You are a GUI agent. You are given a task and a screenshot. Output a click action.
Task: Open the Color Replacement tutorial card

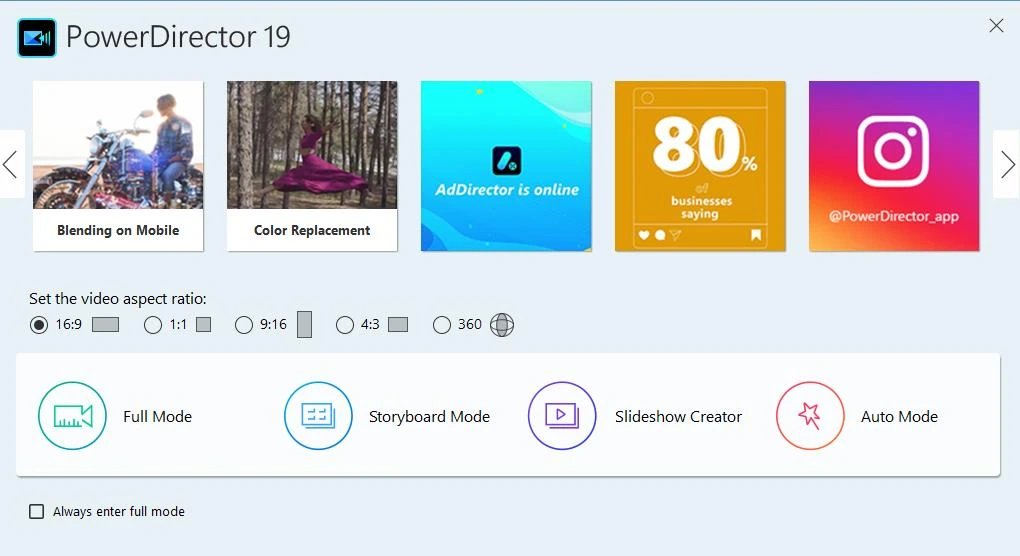coord(312,166)
